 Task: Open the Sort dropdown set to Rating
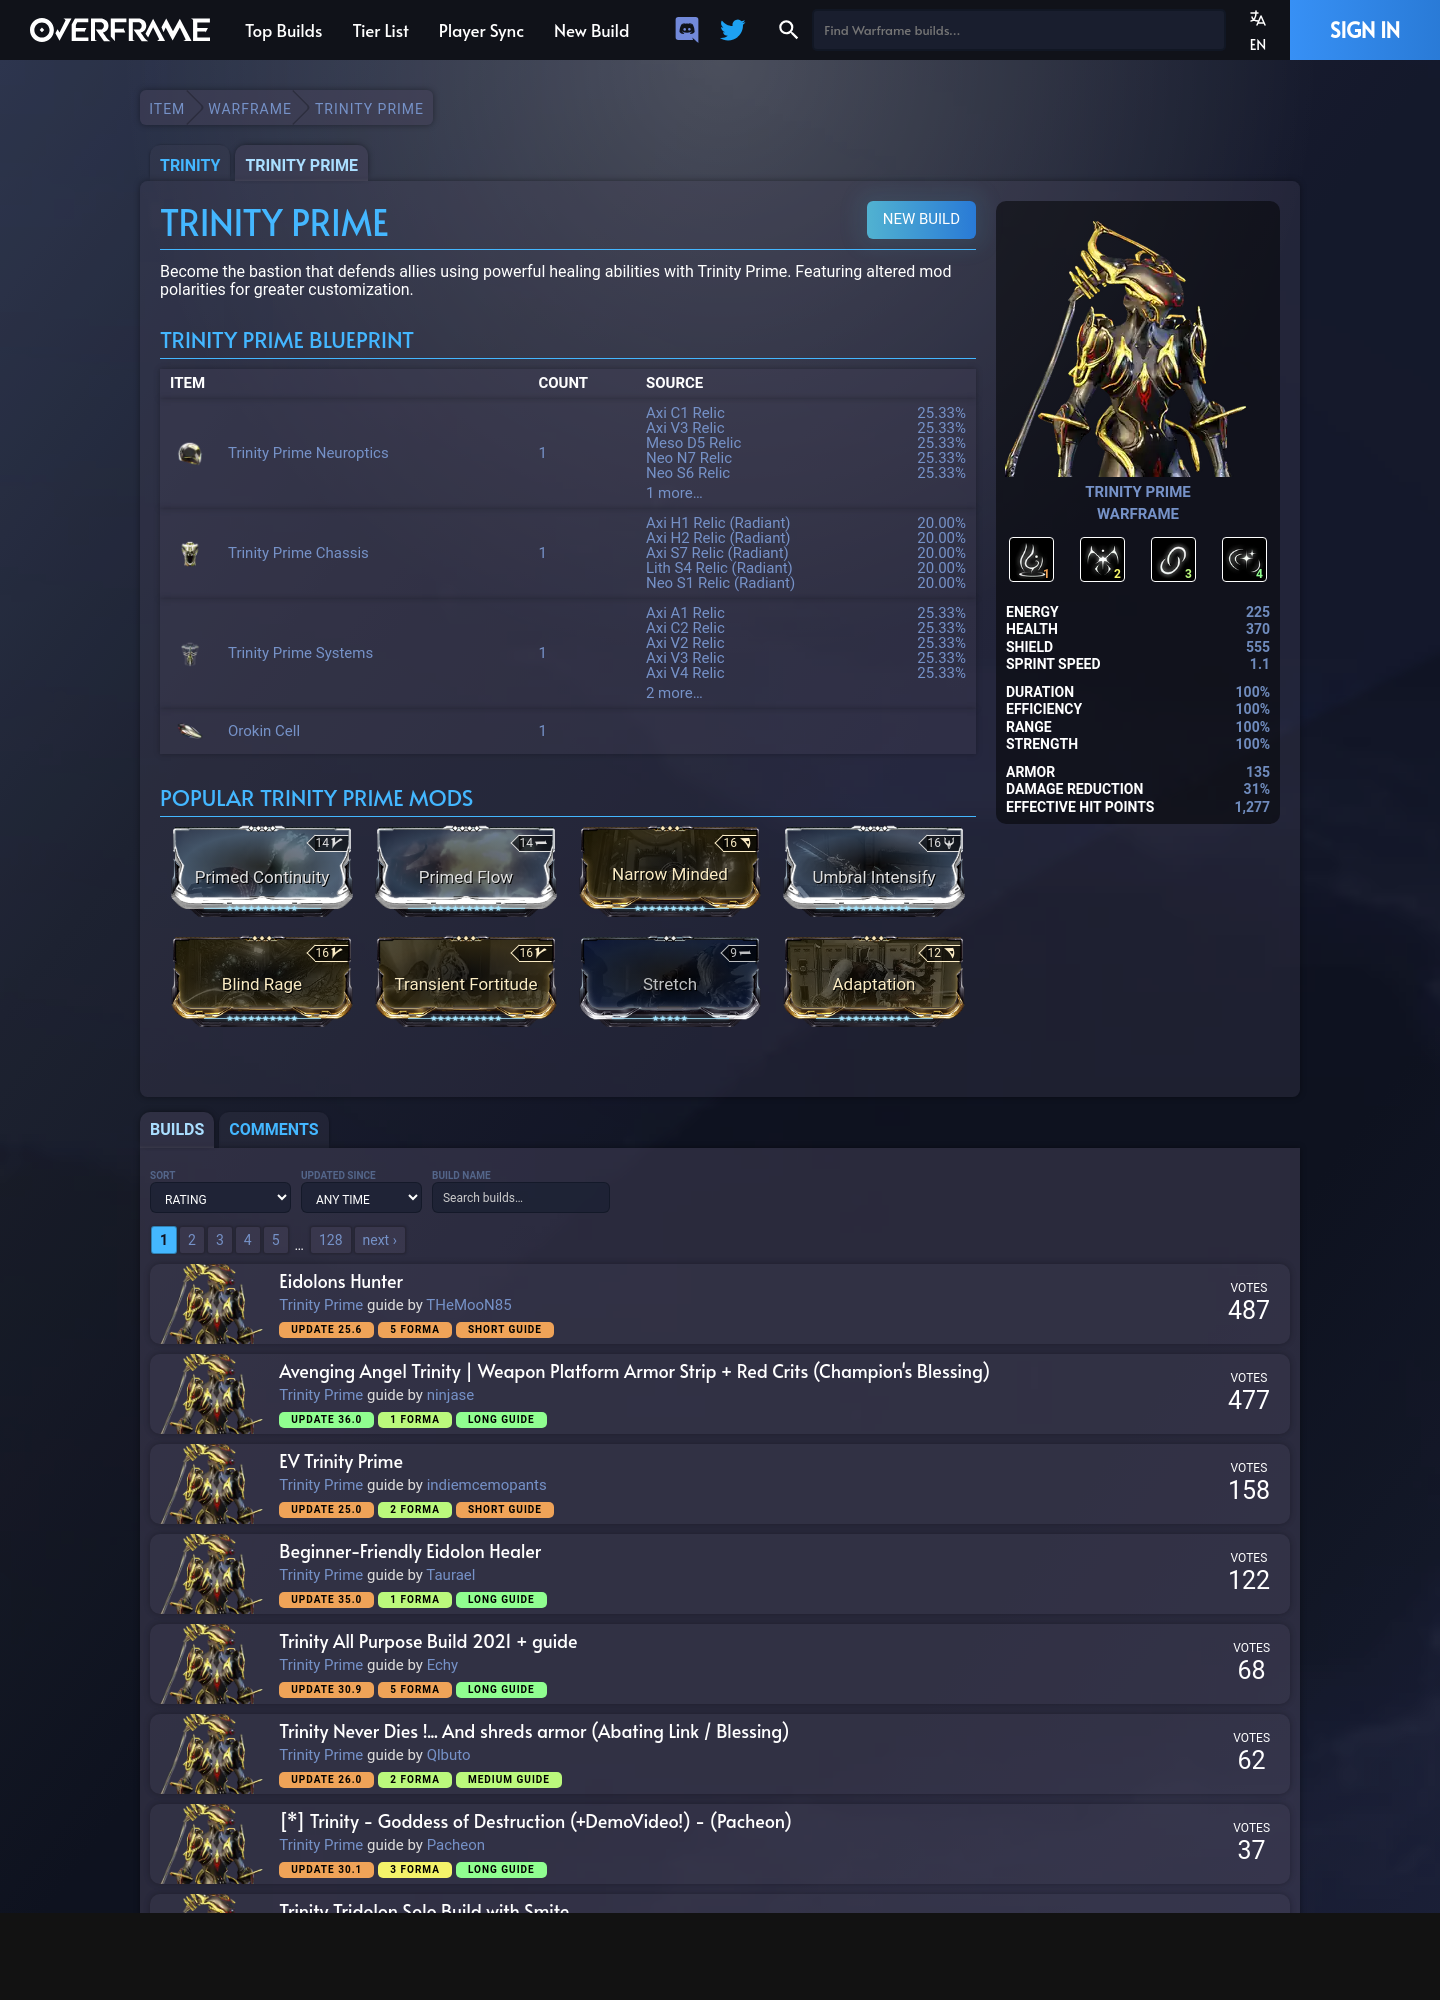click(x=220, y=1198)
